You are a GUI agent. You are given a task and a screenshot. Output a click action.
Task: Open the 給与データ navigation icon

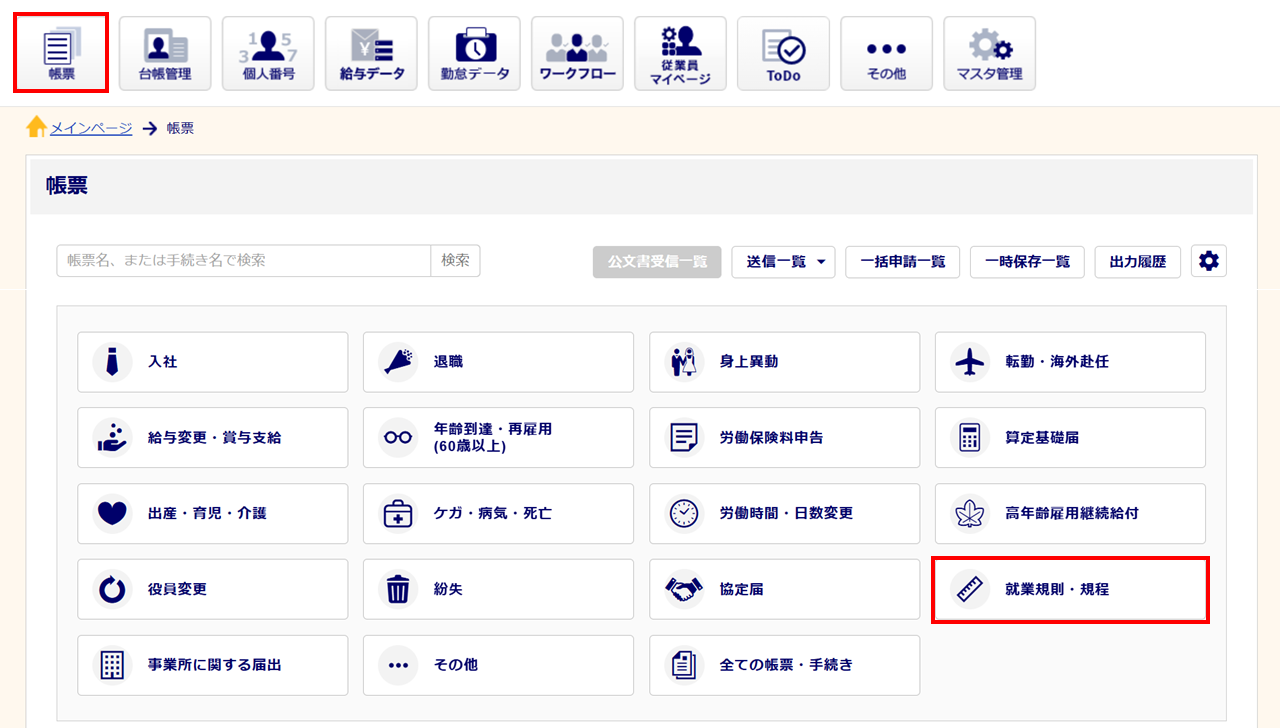pyautogui.click(x=371, y=53)
